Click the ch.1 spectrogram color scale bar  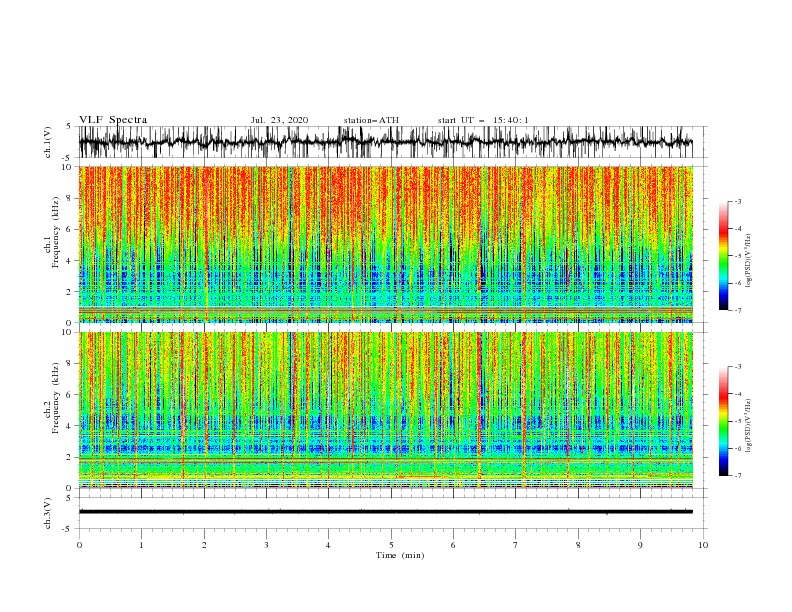(x=724, y=256)
